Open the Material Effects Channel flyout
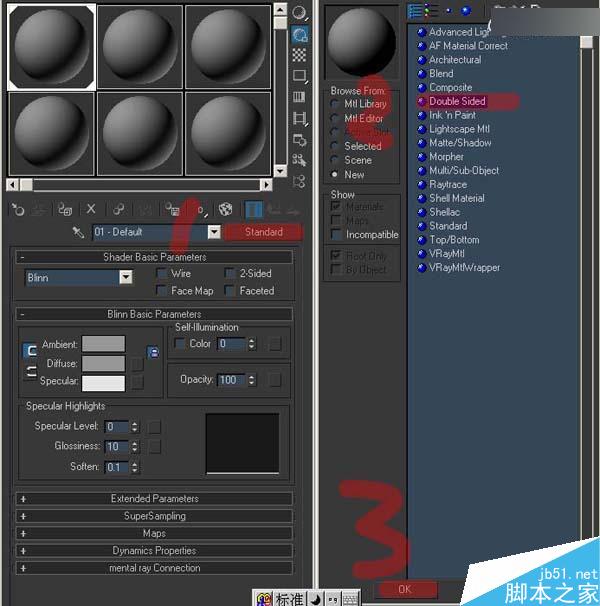 201,211
